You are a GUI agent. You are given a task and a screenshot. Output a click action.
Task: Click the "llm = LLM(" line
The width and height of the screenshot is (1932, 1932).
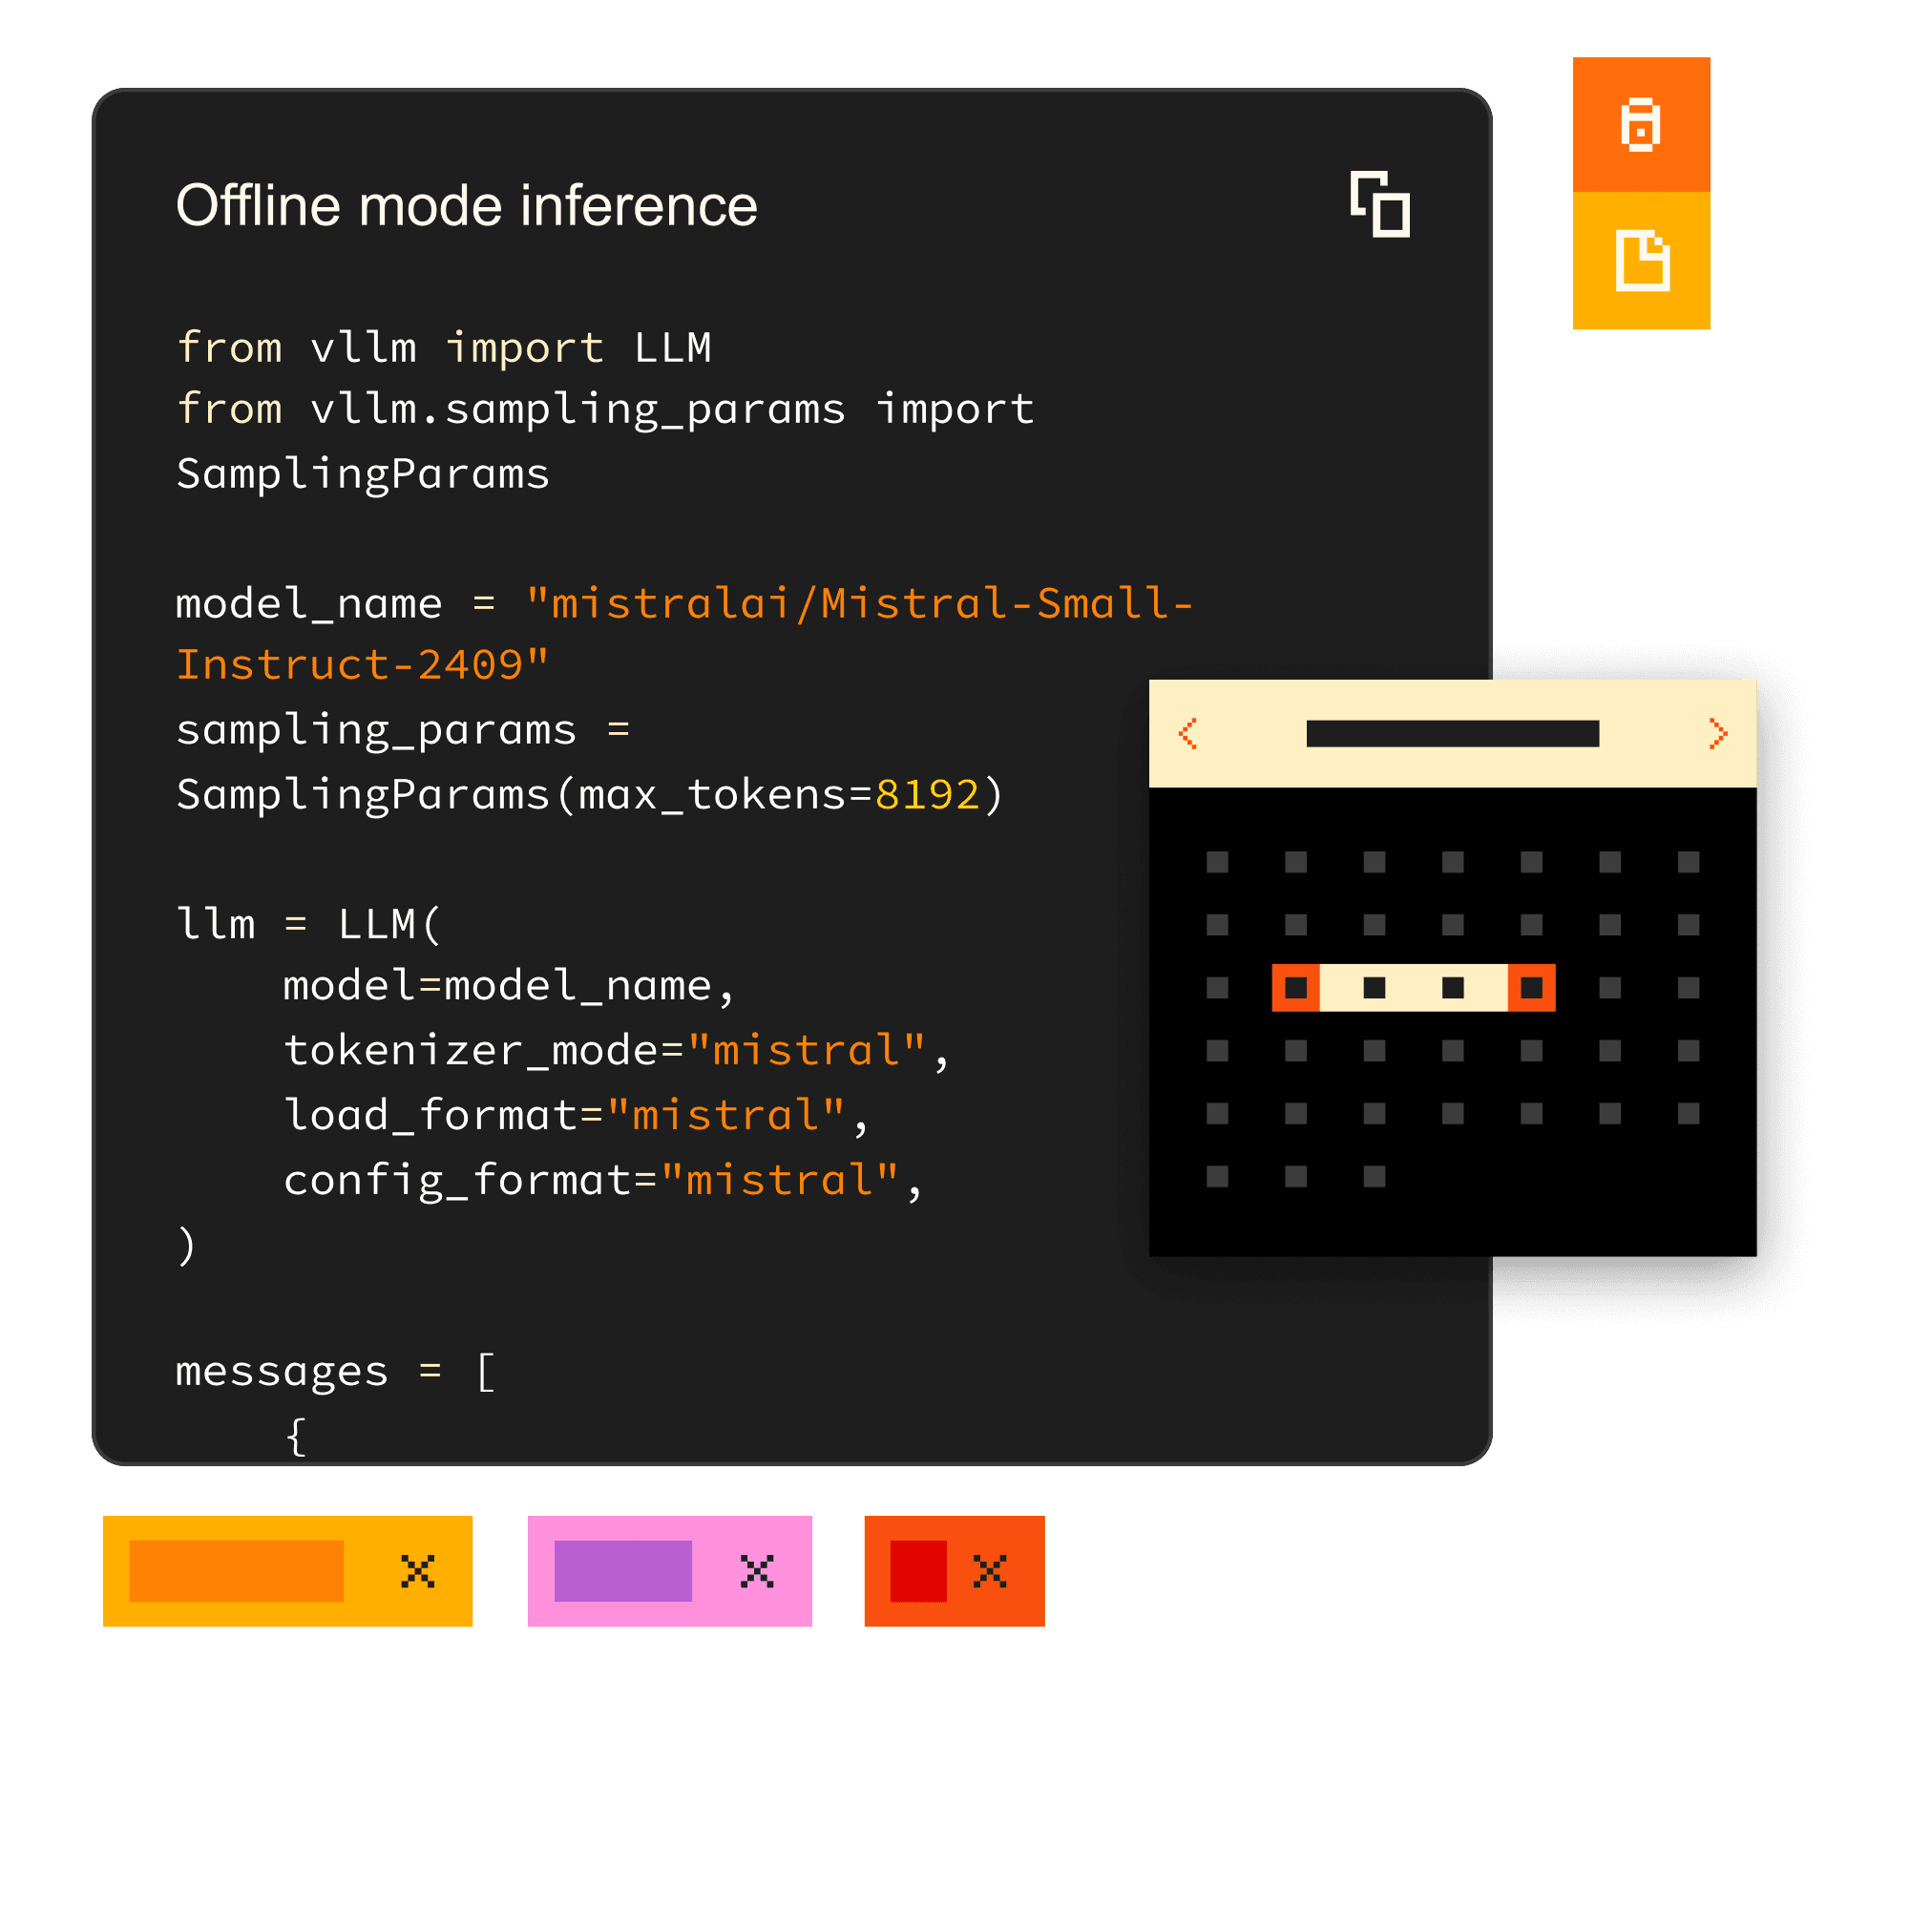pyautogui.click(x=308, y=924)
